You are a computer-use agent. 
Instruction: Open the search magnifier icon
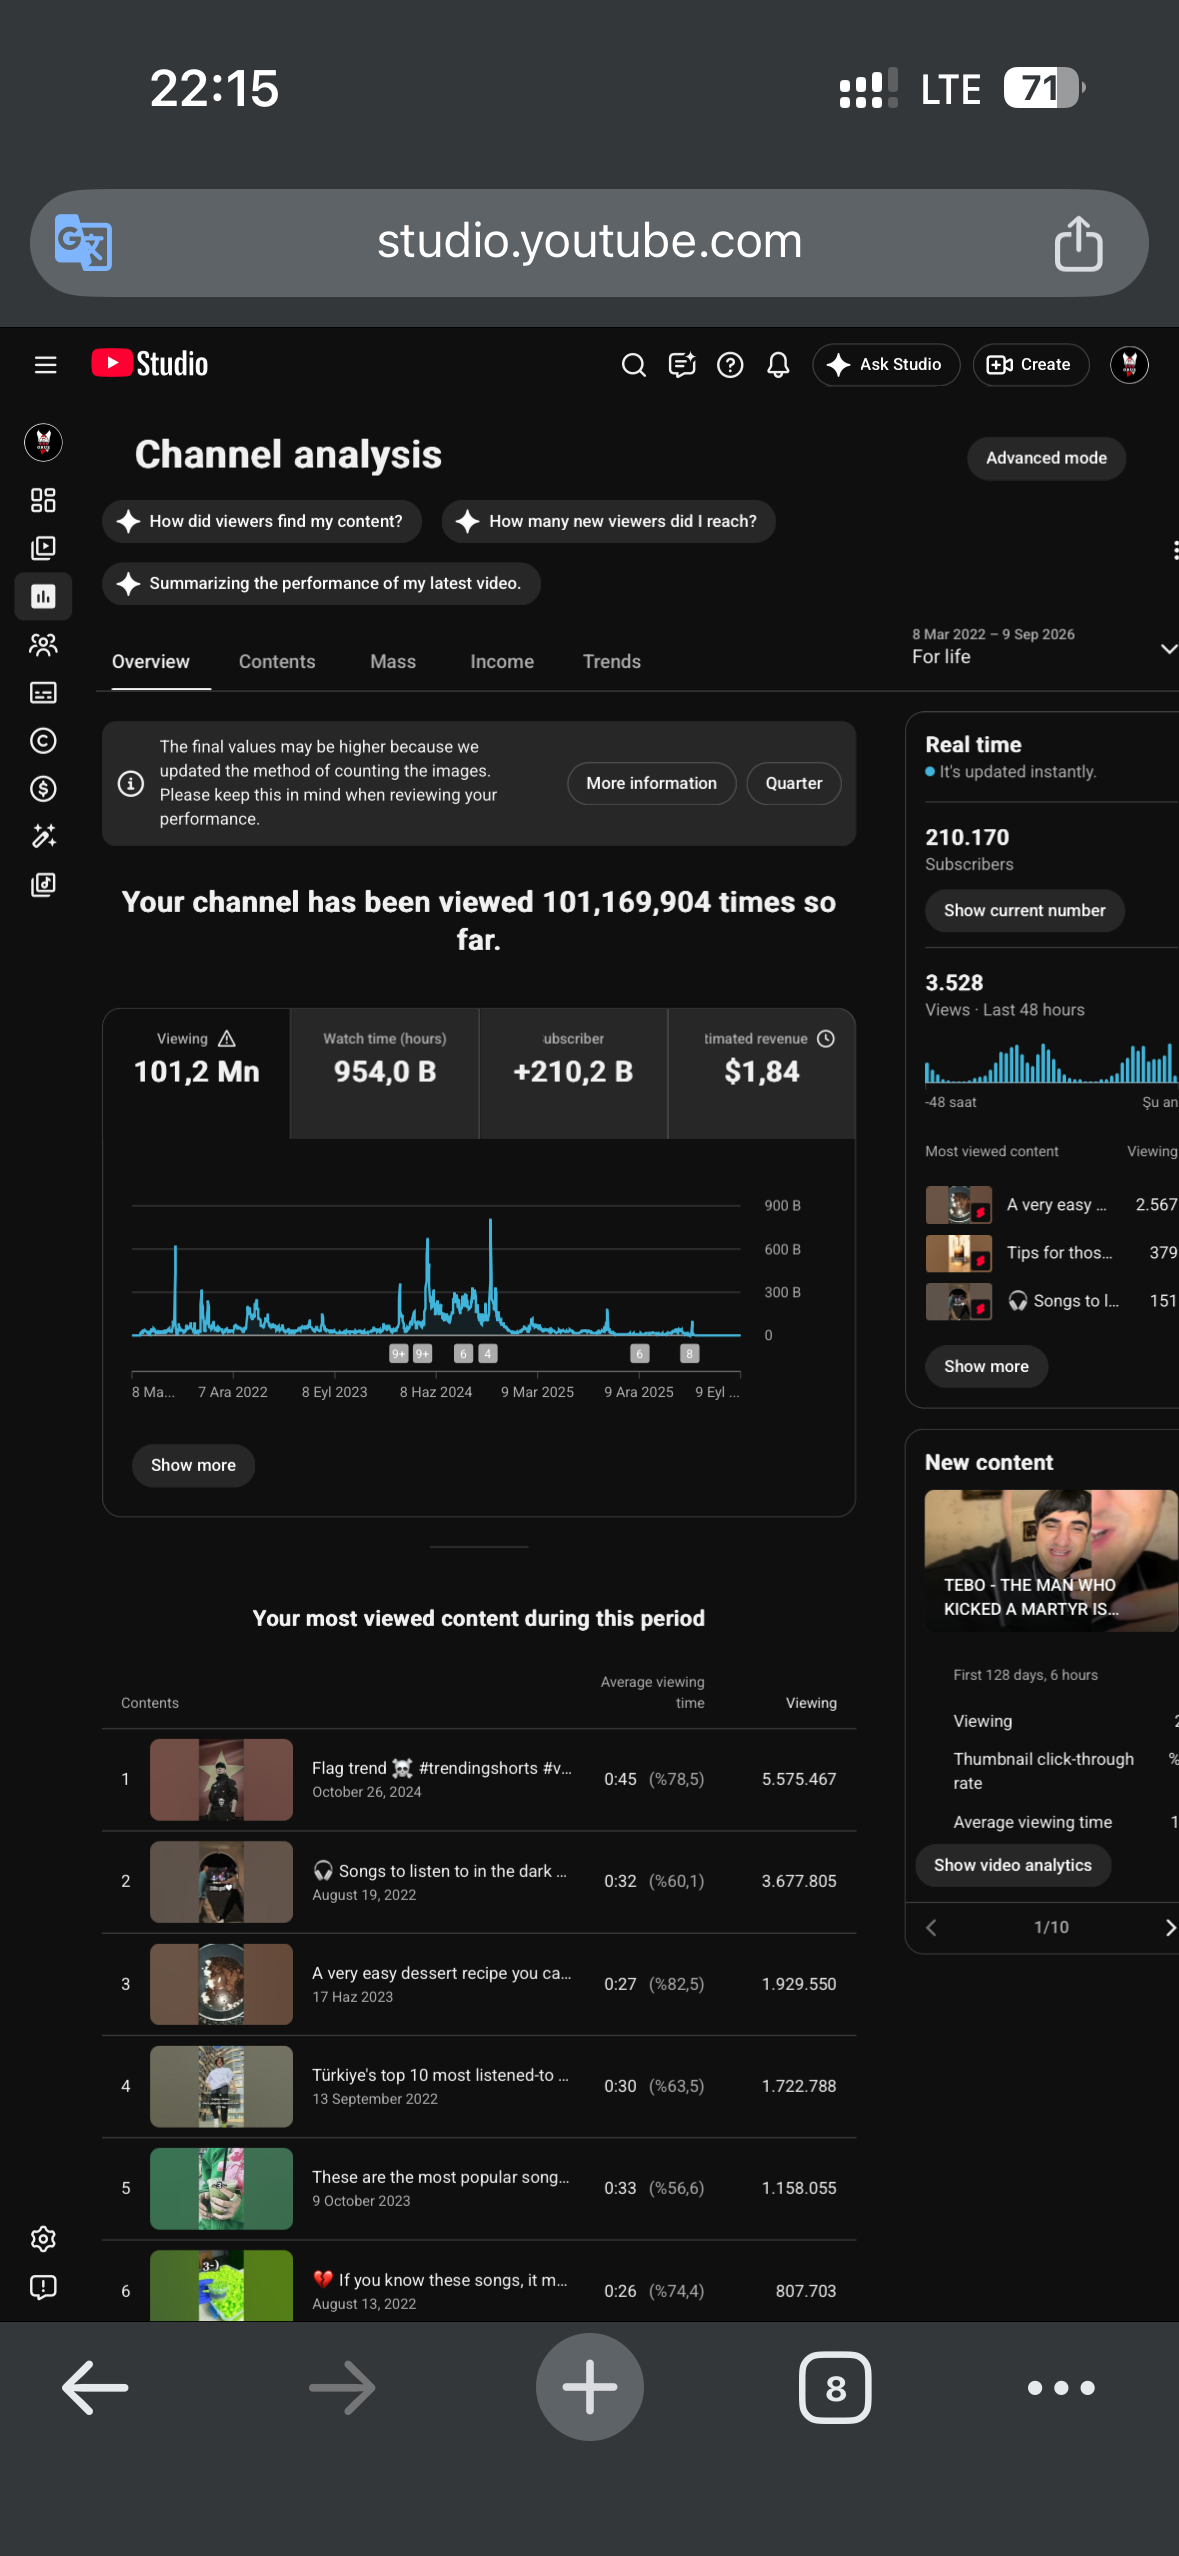(x=633, y=365)
